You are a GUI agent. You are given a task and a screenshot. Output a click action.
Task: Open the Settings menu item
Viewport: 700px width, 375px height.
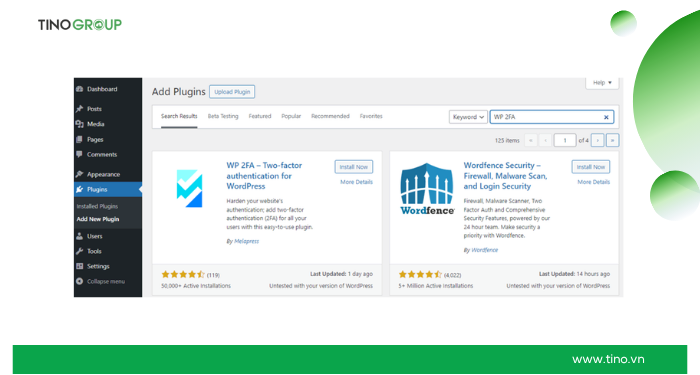click(x=108, y=267)
